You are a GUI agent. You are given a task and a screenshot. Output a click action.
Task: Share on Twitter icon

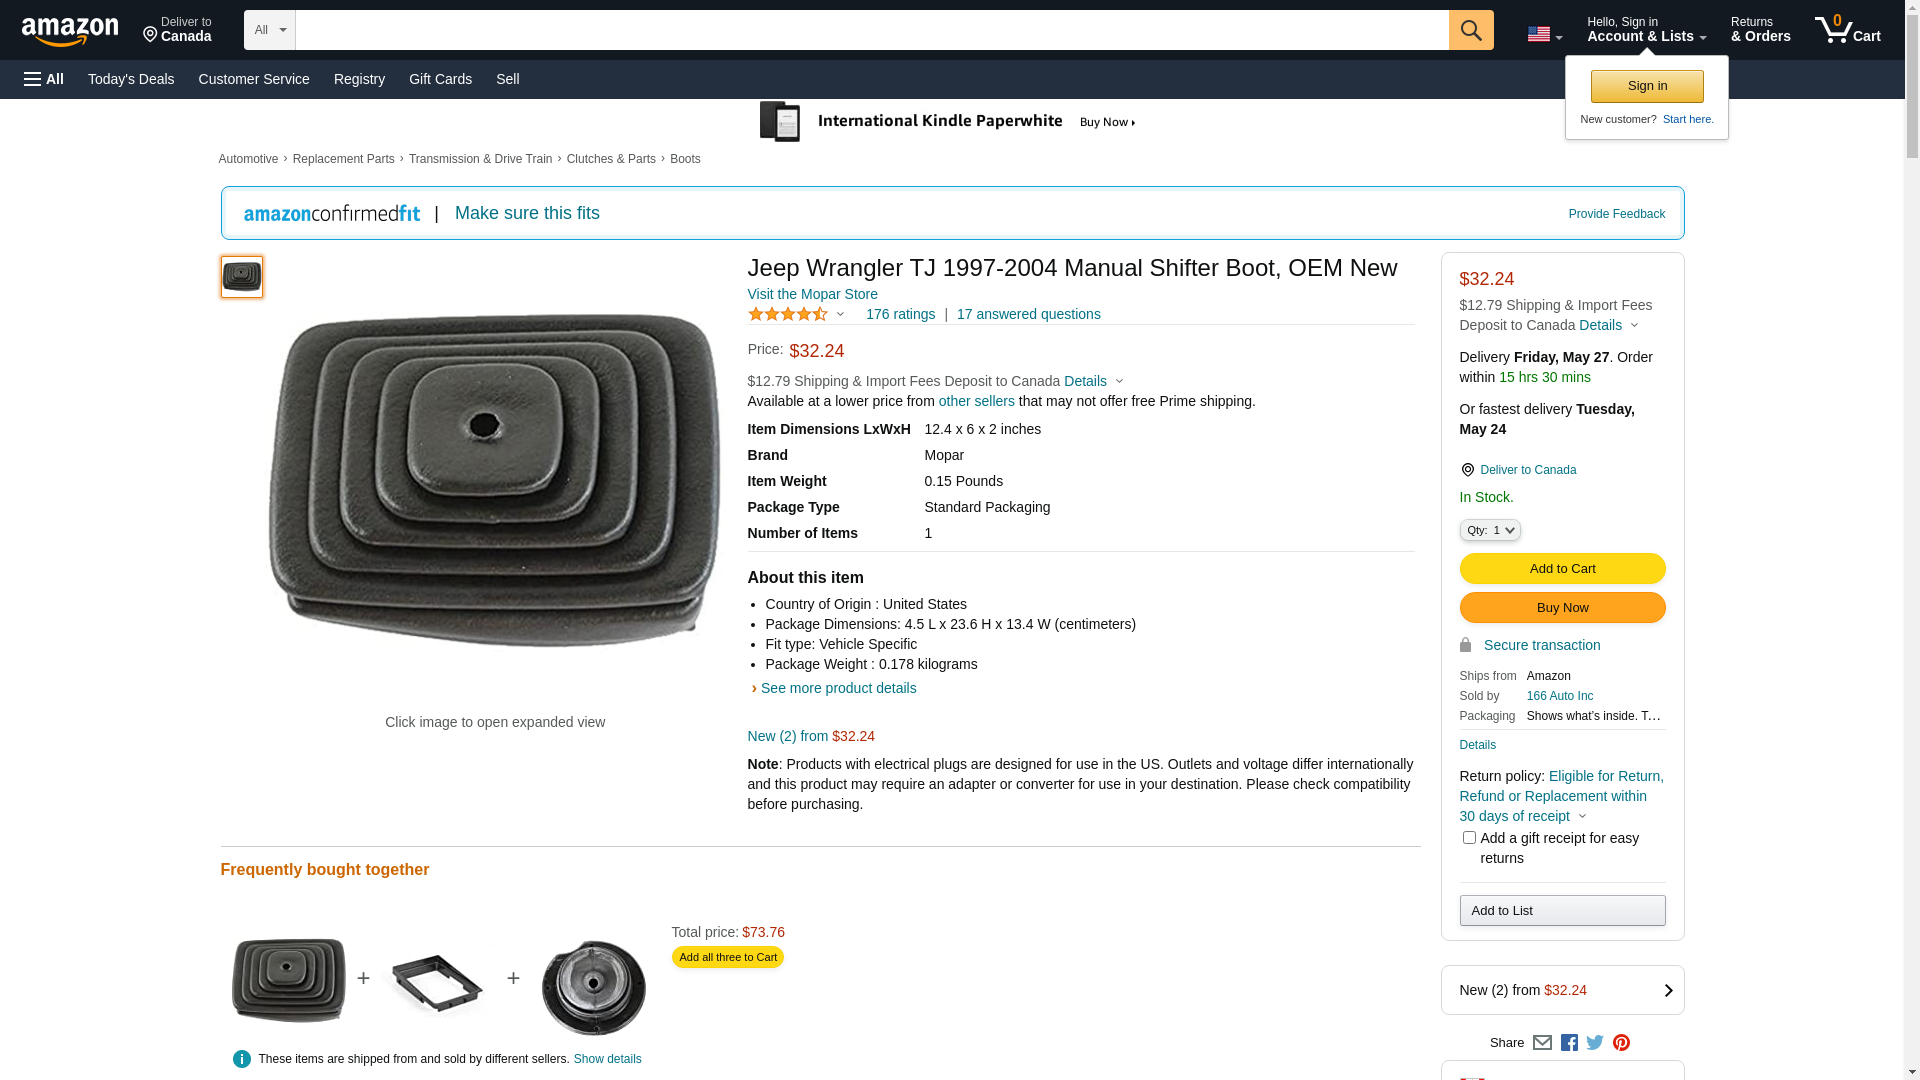tap(1595, 1042)
